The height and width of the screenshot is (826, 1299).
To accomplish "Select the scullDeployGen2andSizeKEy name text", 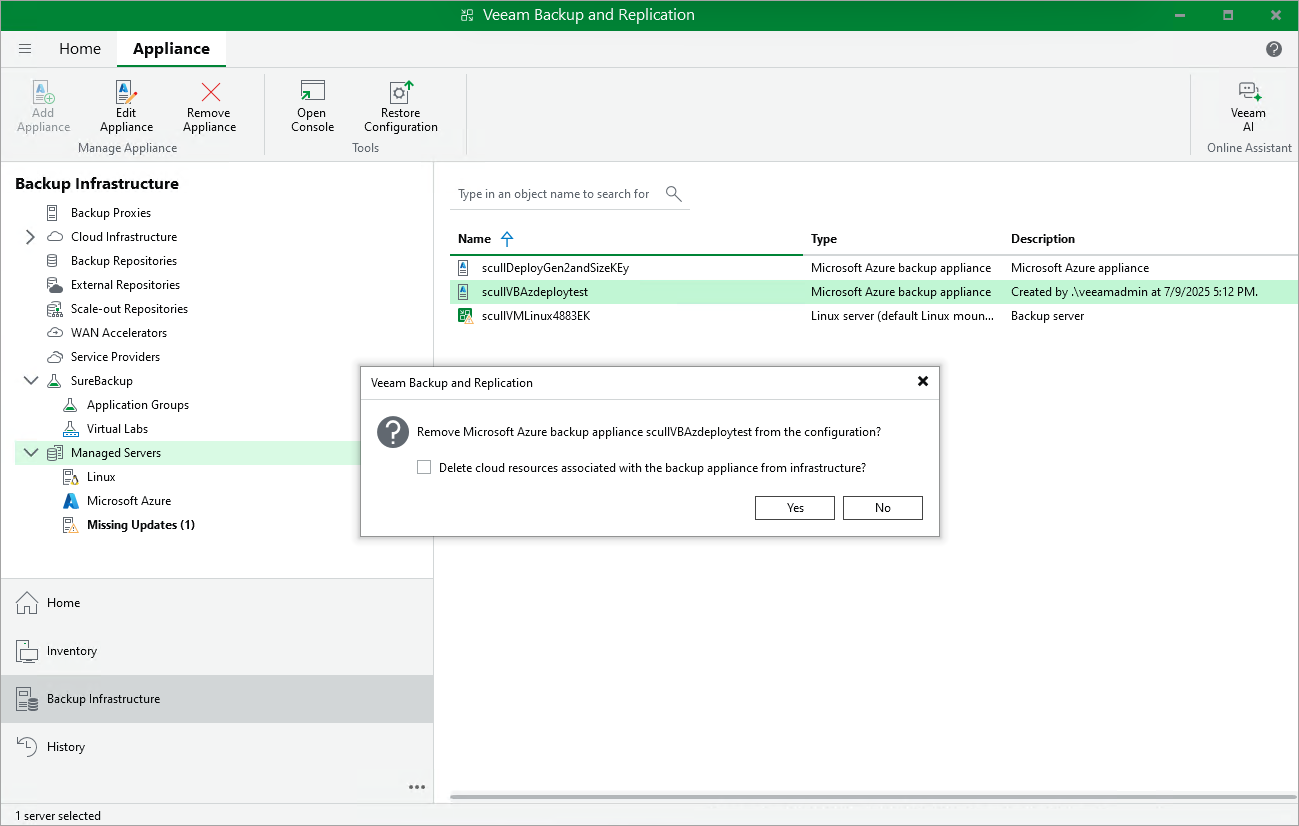I will click(x=555, y=268).
